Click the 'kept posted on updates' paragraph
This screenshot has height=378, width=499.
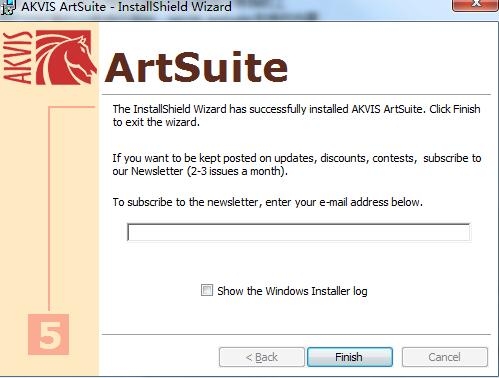point(297,164)
